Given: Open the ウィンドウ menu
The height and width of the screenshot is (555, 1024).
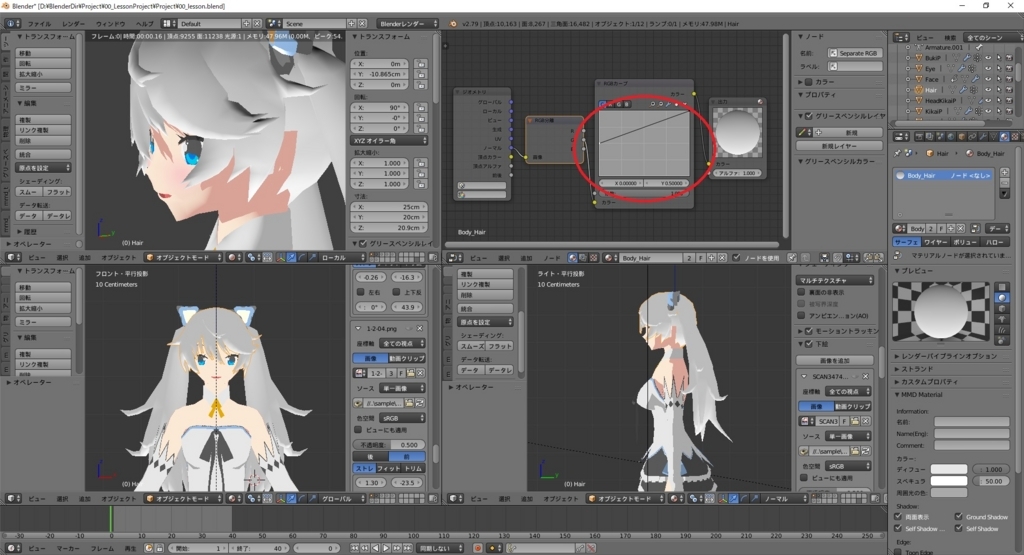Looking at the screenshot, I should point(110,24).
